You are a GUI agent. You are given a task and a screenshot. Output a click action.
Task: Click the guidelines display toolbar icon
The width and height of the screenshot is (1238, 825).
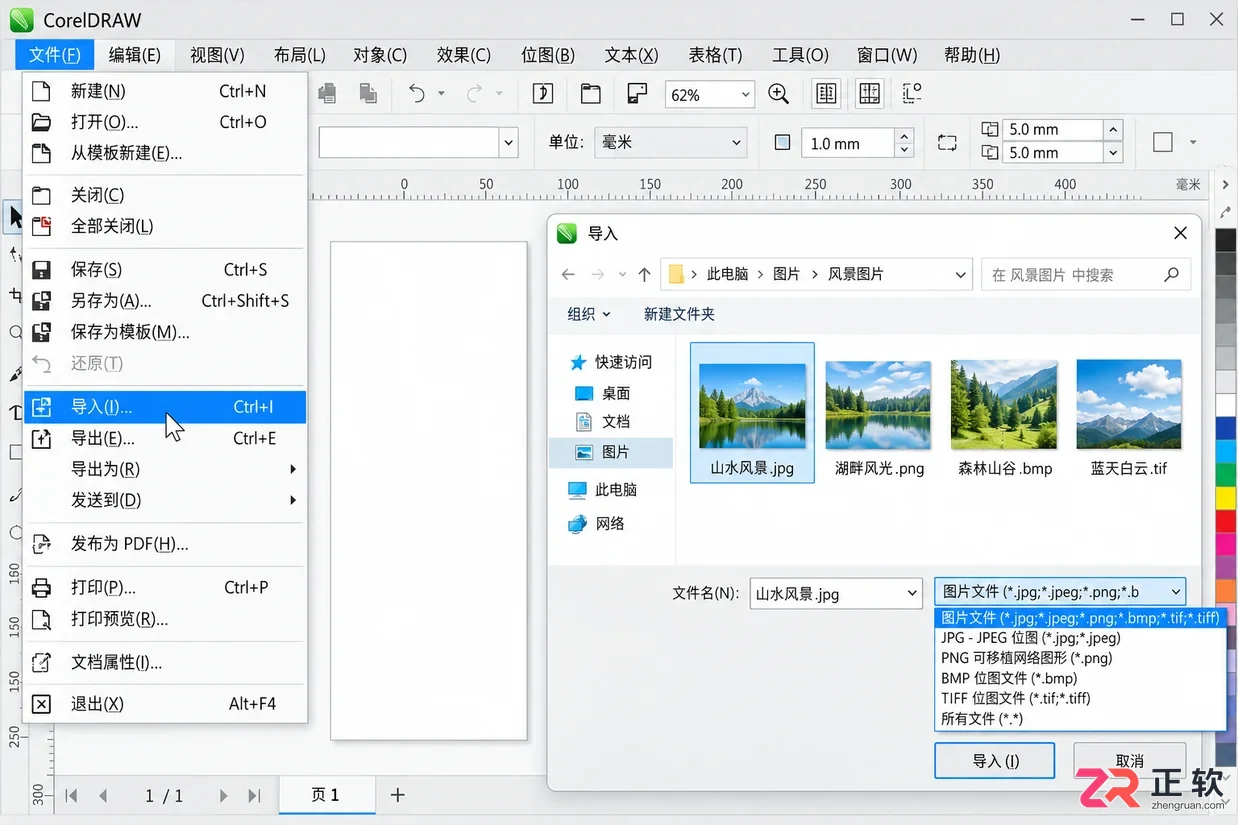870,94
